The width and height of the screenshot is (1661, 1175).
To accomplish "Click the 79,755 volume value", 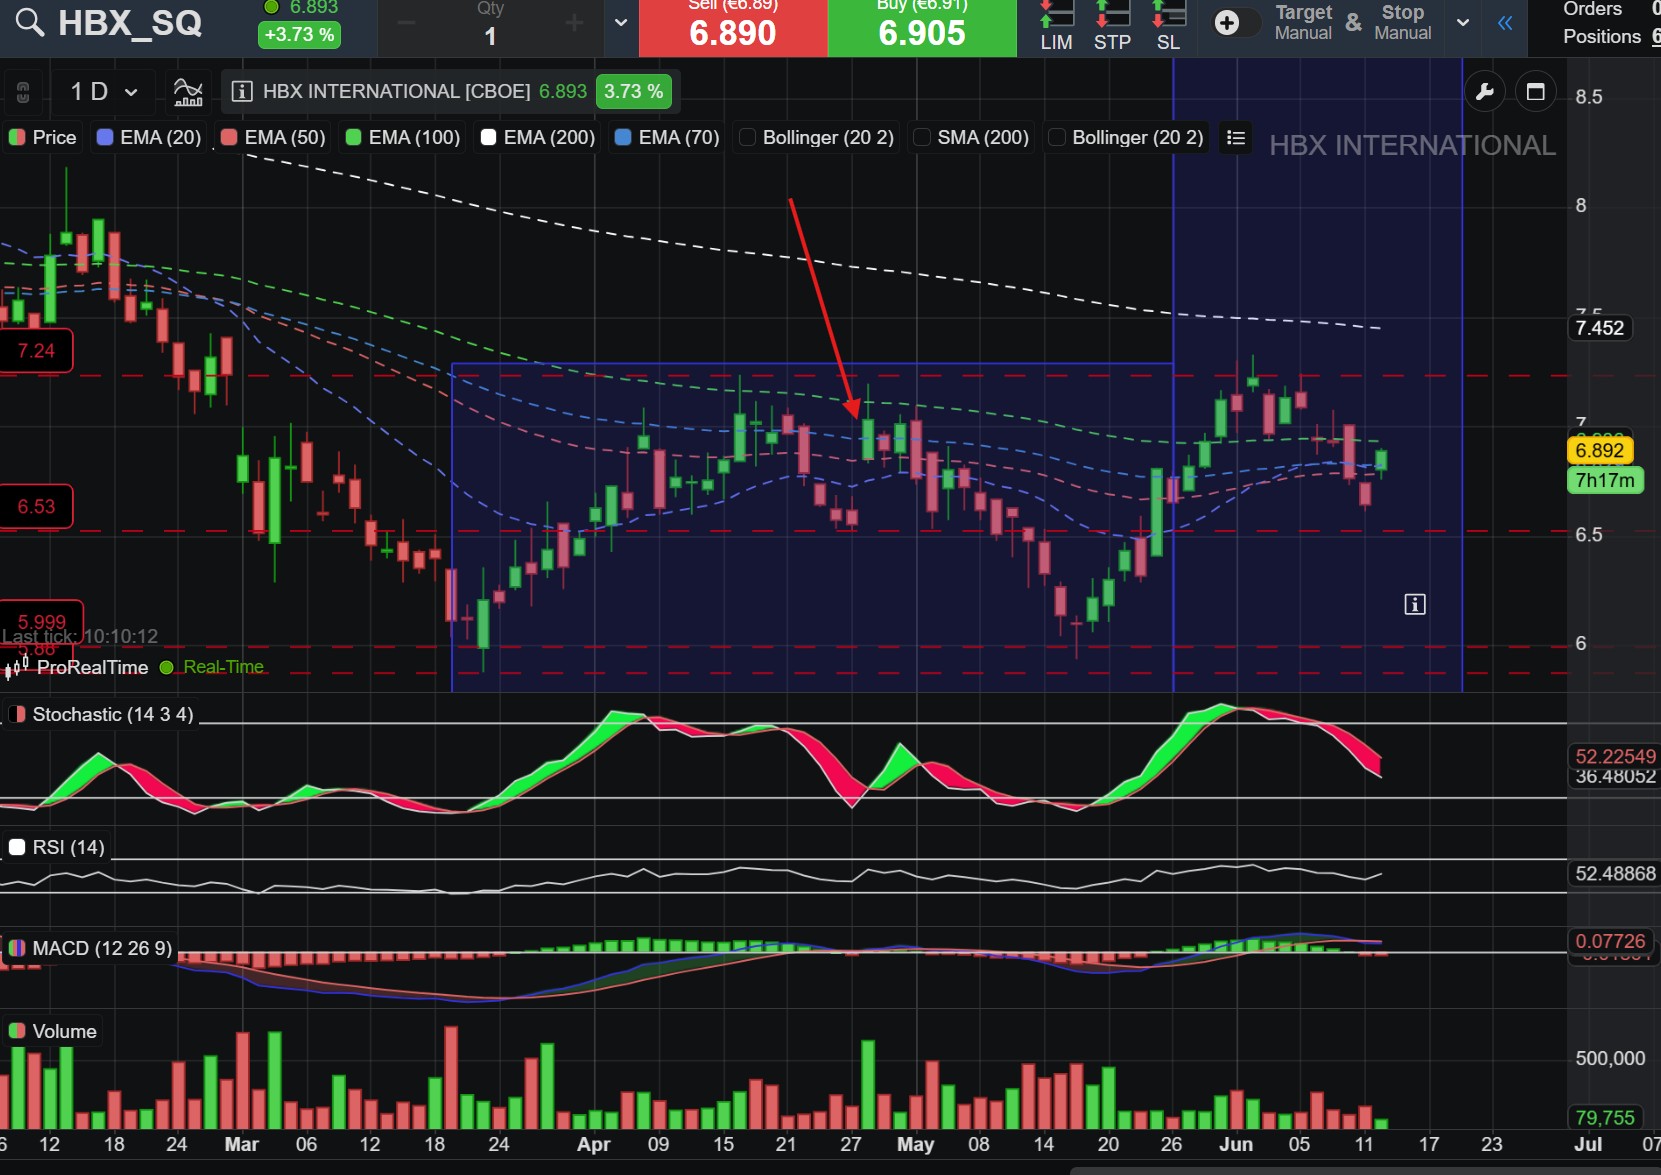I will click(x=1604, y=1117).
